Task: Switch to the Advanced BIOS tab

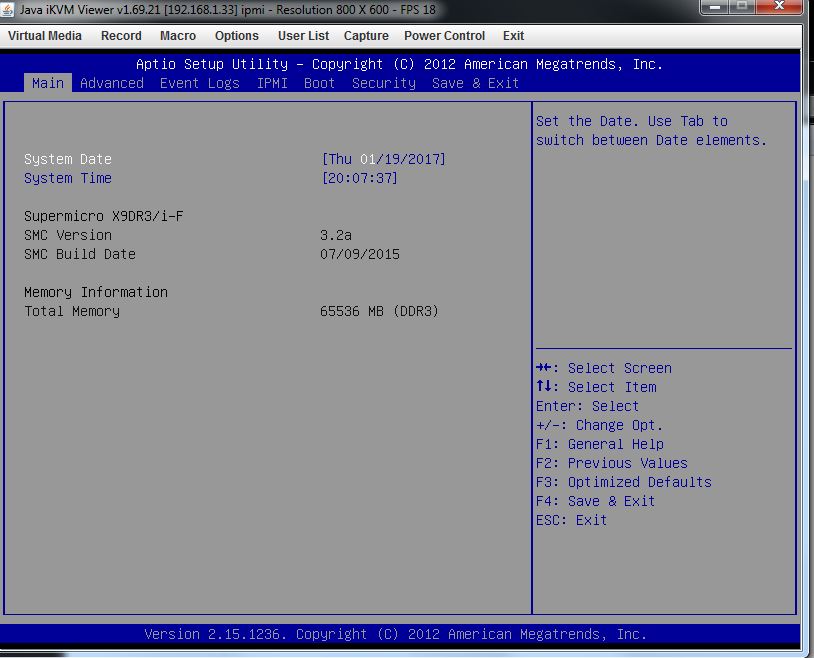Action: tap(112, 83)
